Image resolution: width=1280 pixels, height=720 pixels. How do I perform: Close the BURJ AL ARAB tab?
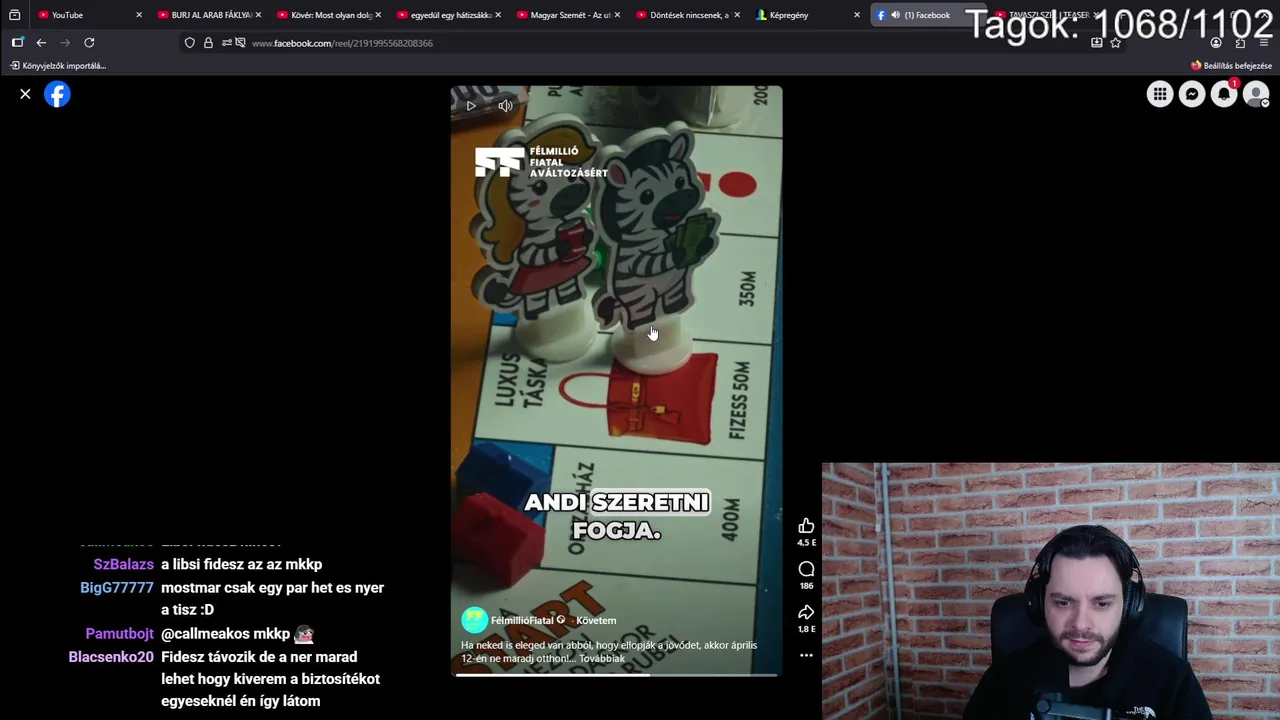click(x=258, y=15)
